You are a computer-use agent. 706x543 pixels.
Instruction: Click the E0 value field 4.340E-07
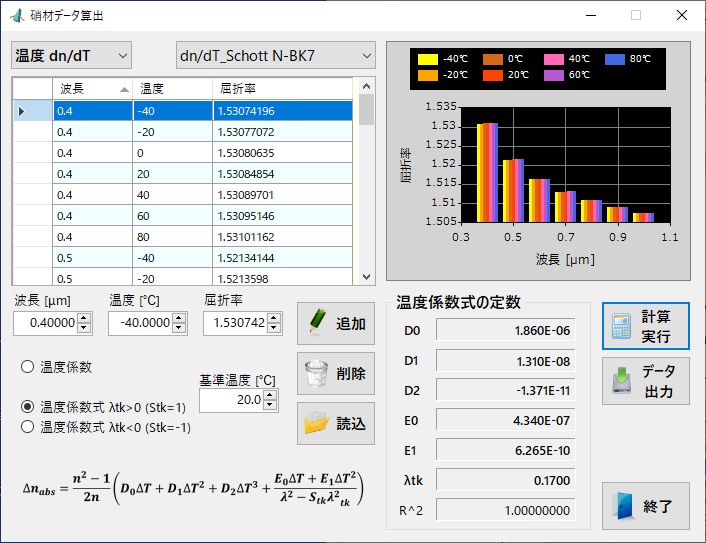(x=506, y=421)
